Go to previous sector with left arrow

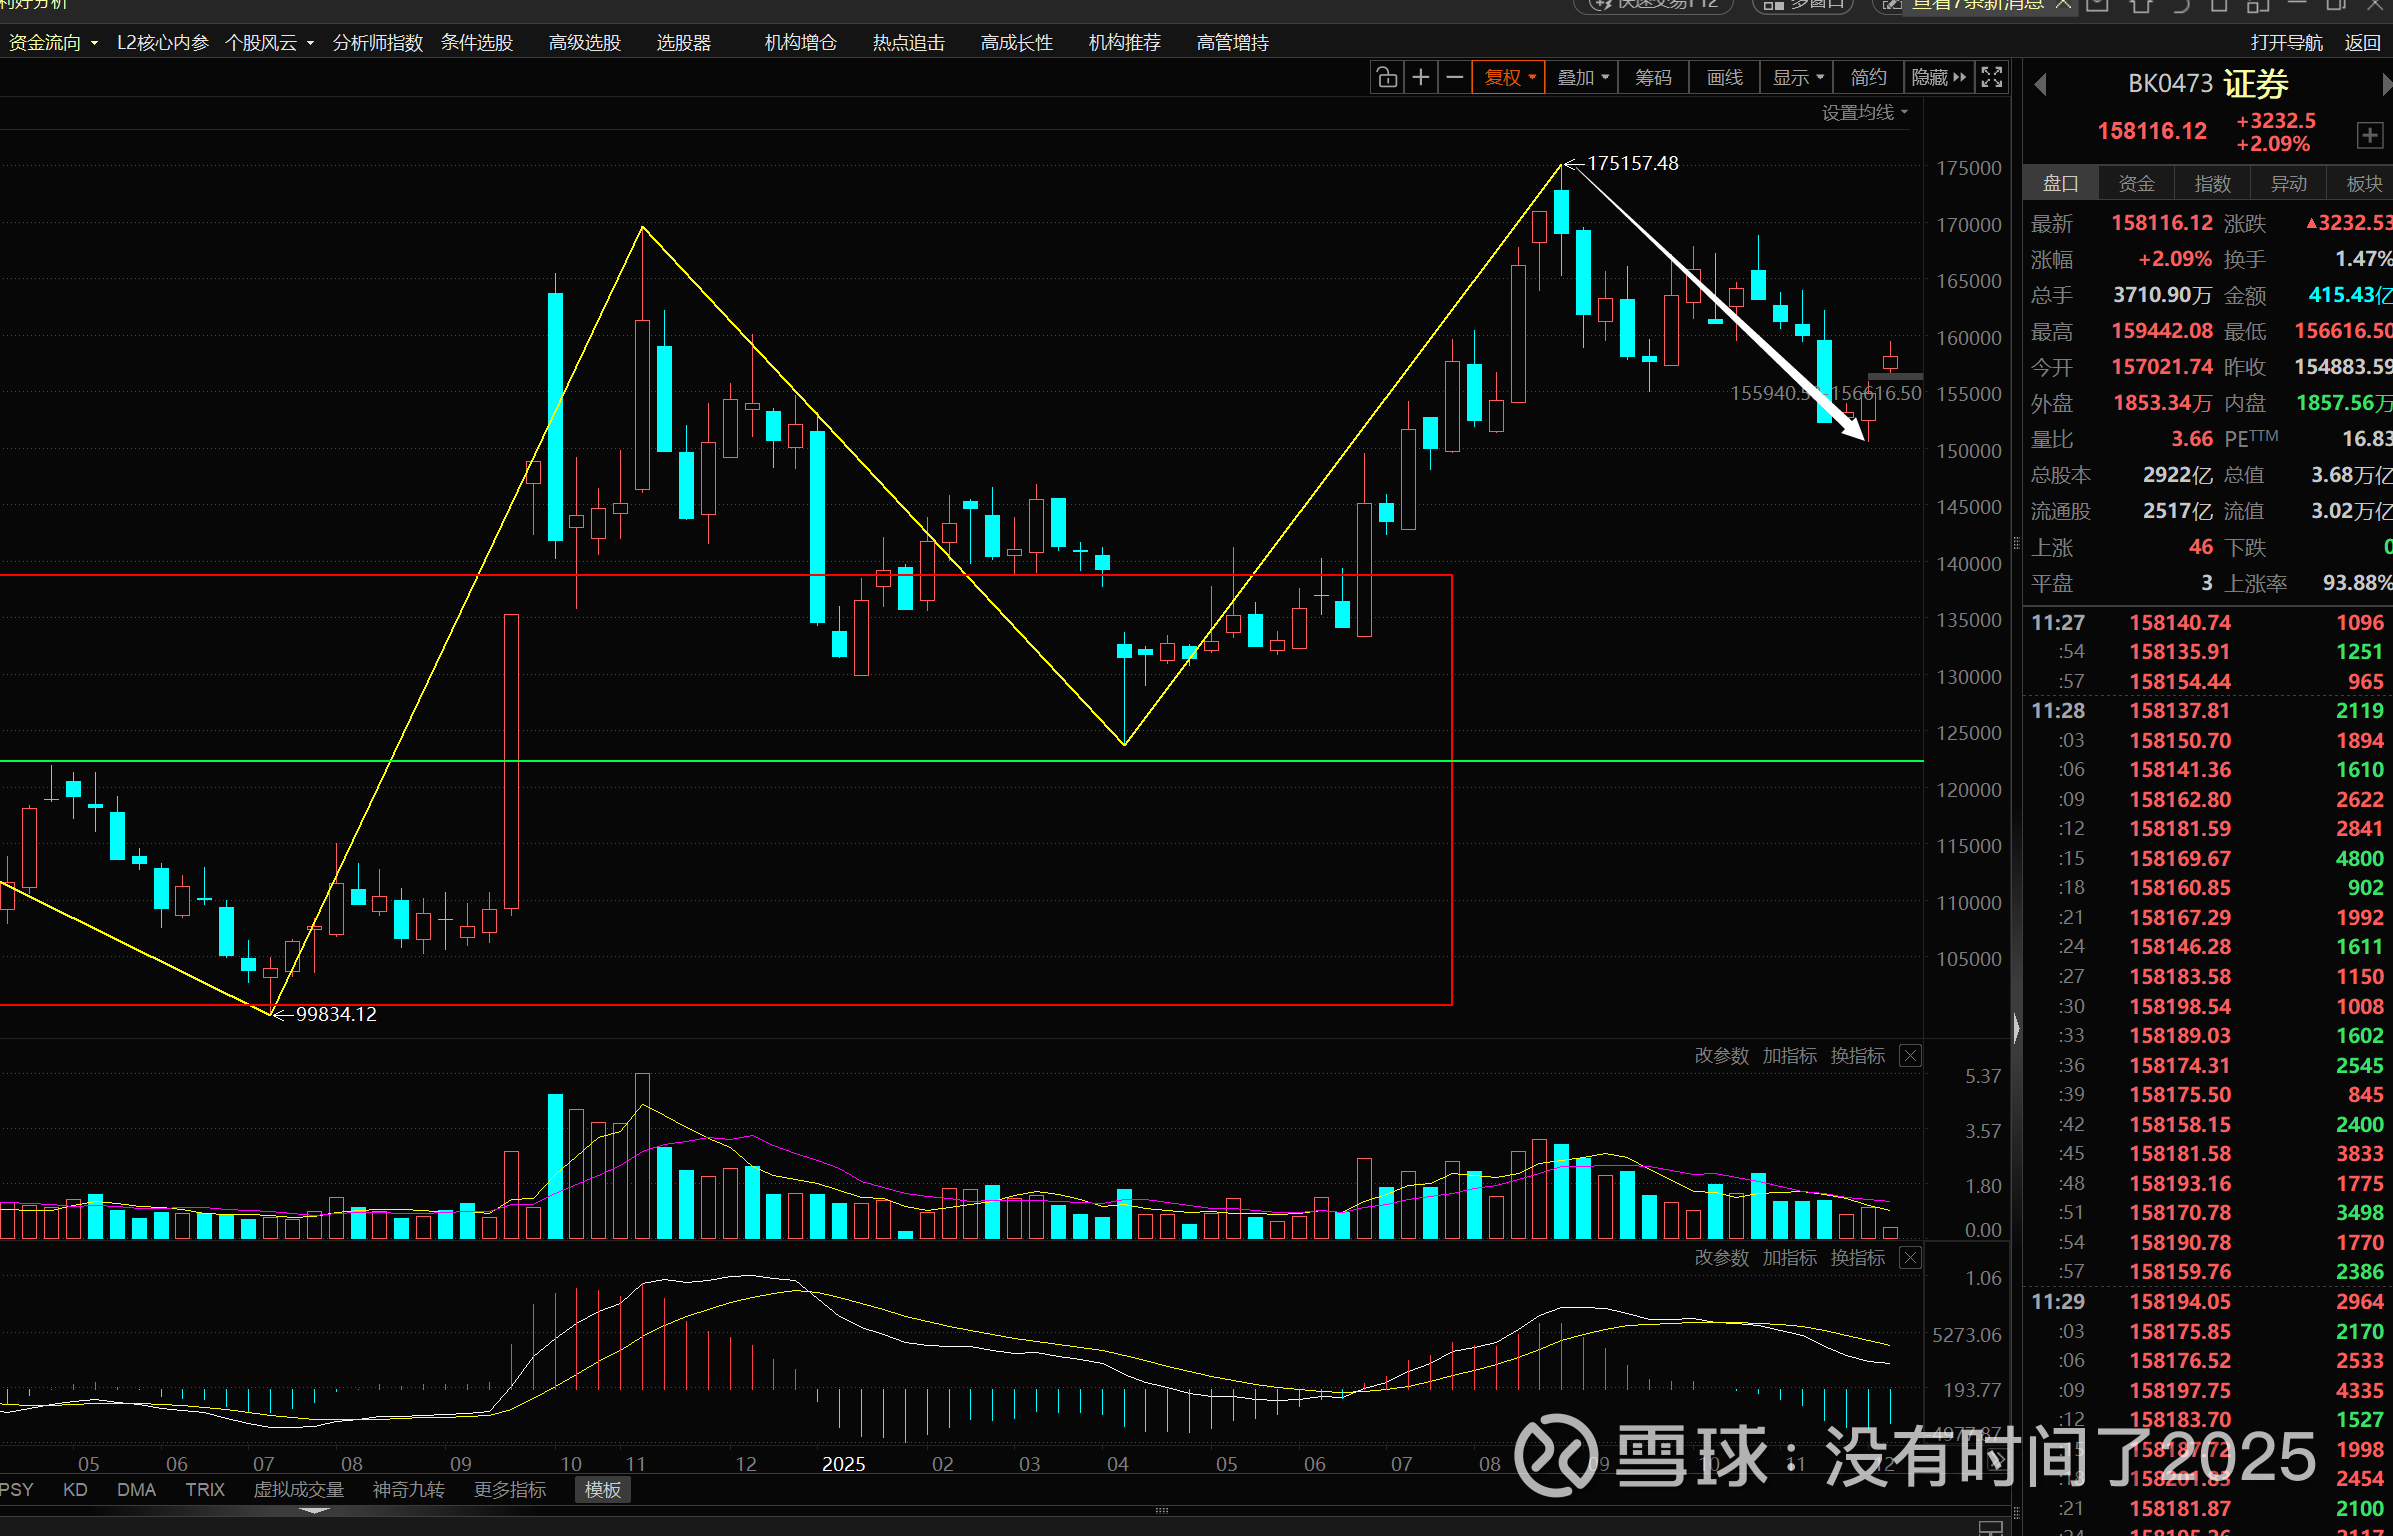click(x=2041, y=85)
